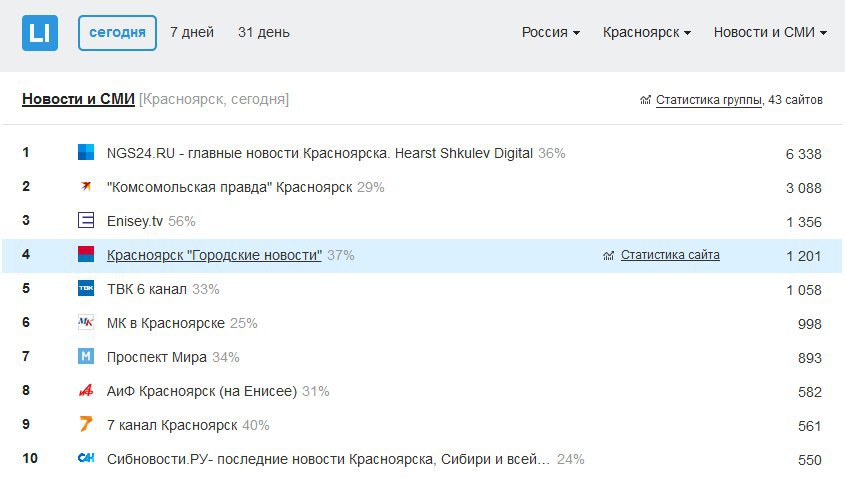845x477 pixels.
Task: Expand the Новости и СМИ category dropdown
Action: click(770, 33)
